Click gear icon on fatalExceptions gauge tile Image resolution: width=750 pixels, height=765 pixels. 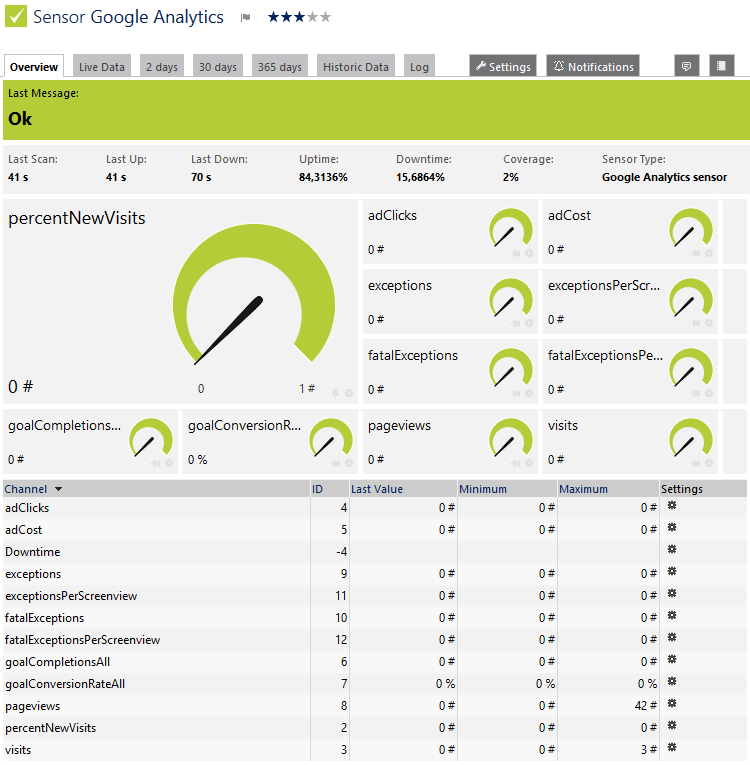[529, 393]
